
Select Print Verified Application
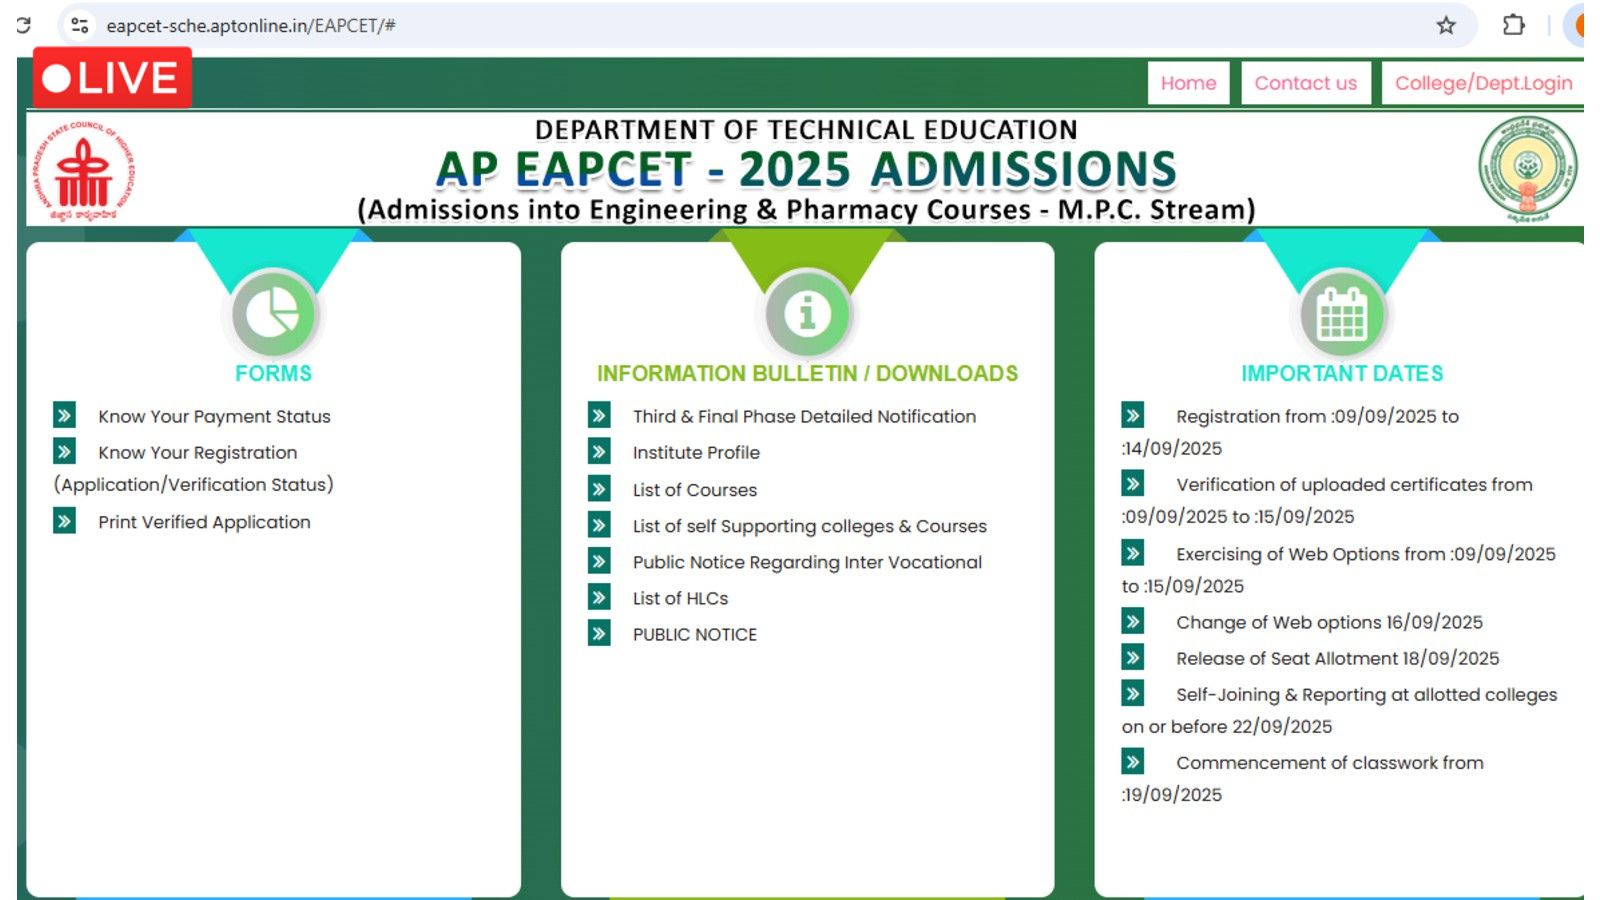(x=204, y=522)
